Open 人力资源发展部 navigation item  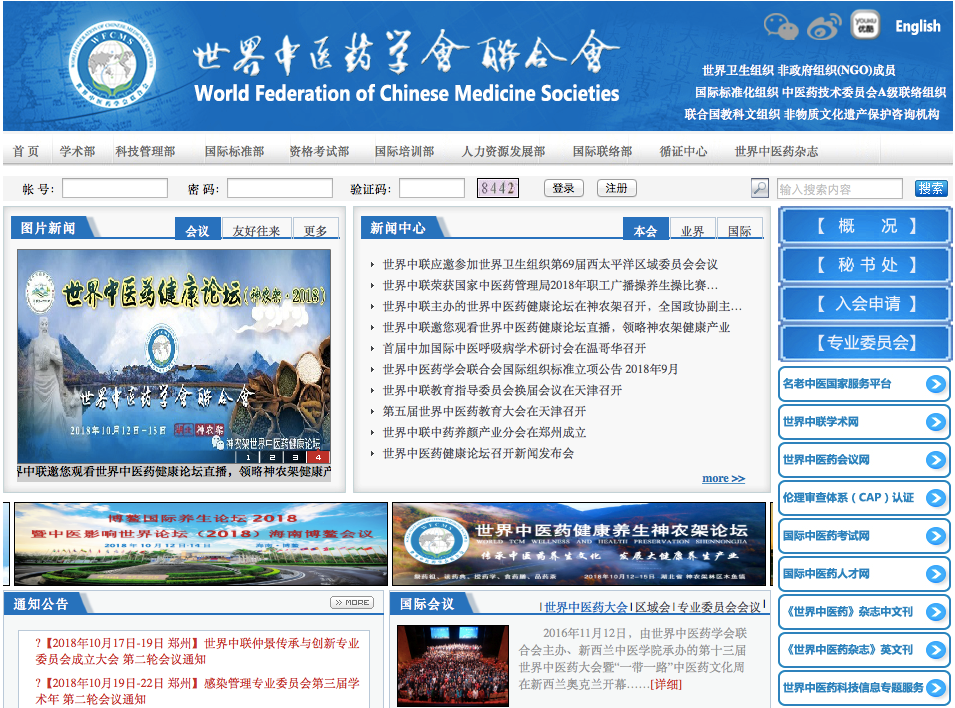click(503, 151)
